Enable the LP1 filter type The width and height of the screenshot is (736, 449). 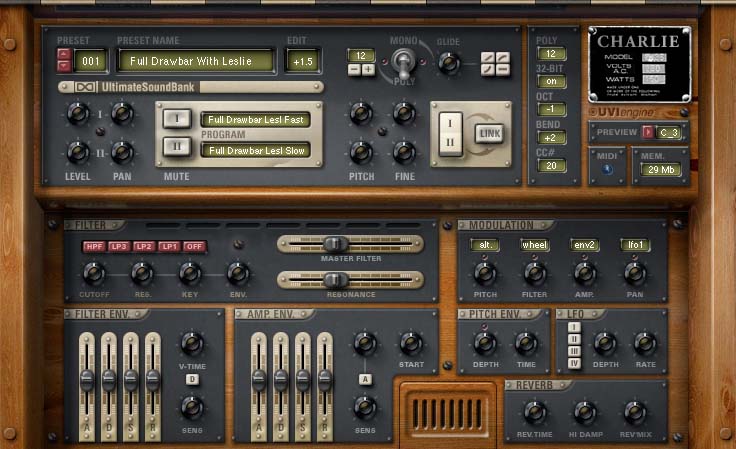[x=169, y=246]
